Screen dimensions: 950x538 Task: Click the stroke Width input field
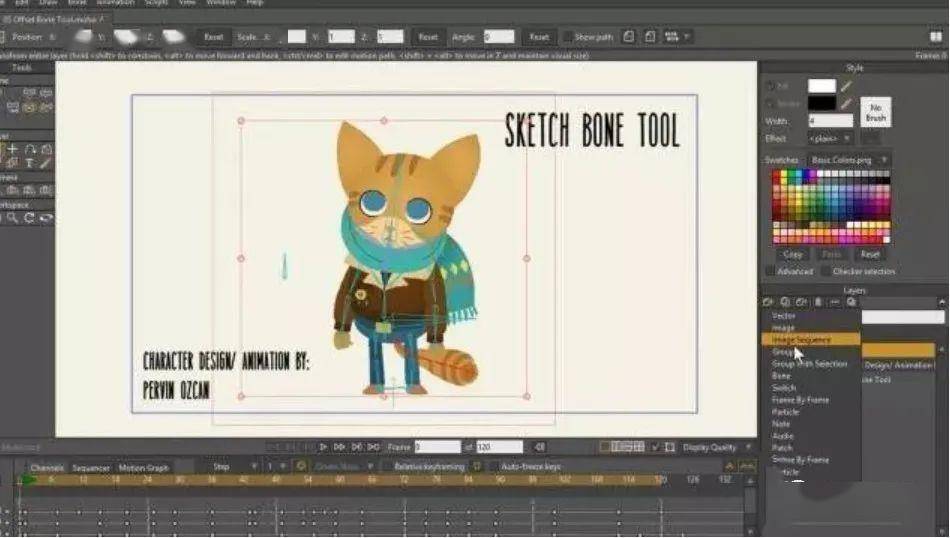pyautogui.click(x=830, y=121)
